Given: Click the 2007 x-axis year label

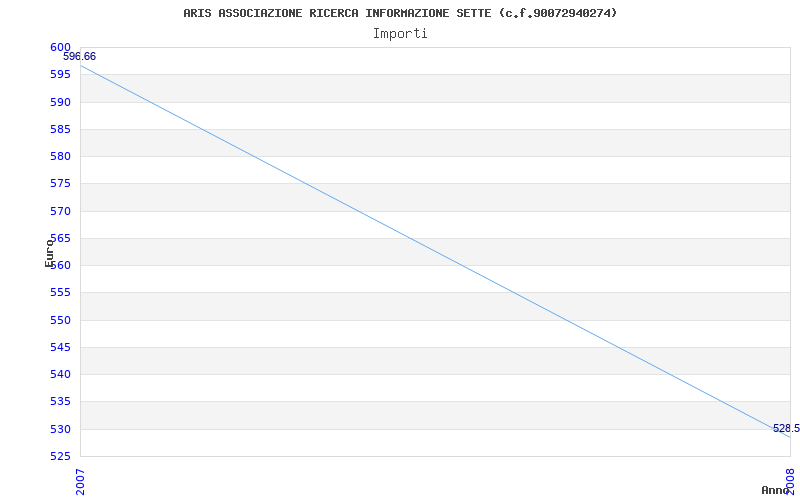Looking at the screenshot, I should (x=81, y=482).
